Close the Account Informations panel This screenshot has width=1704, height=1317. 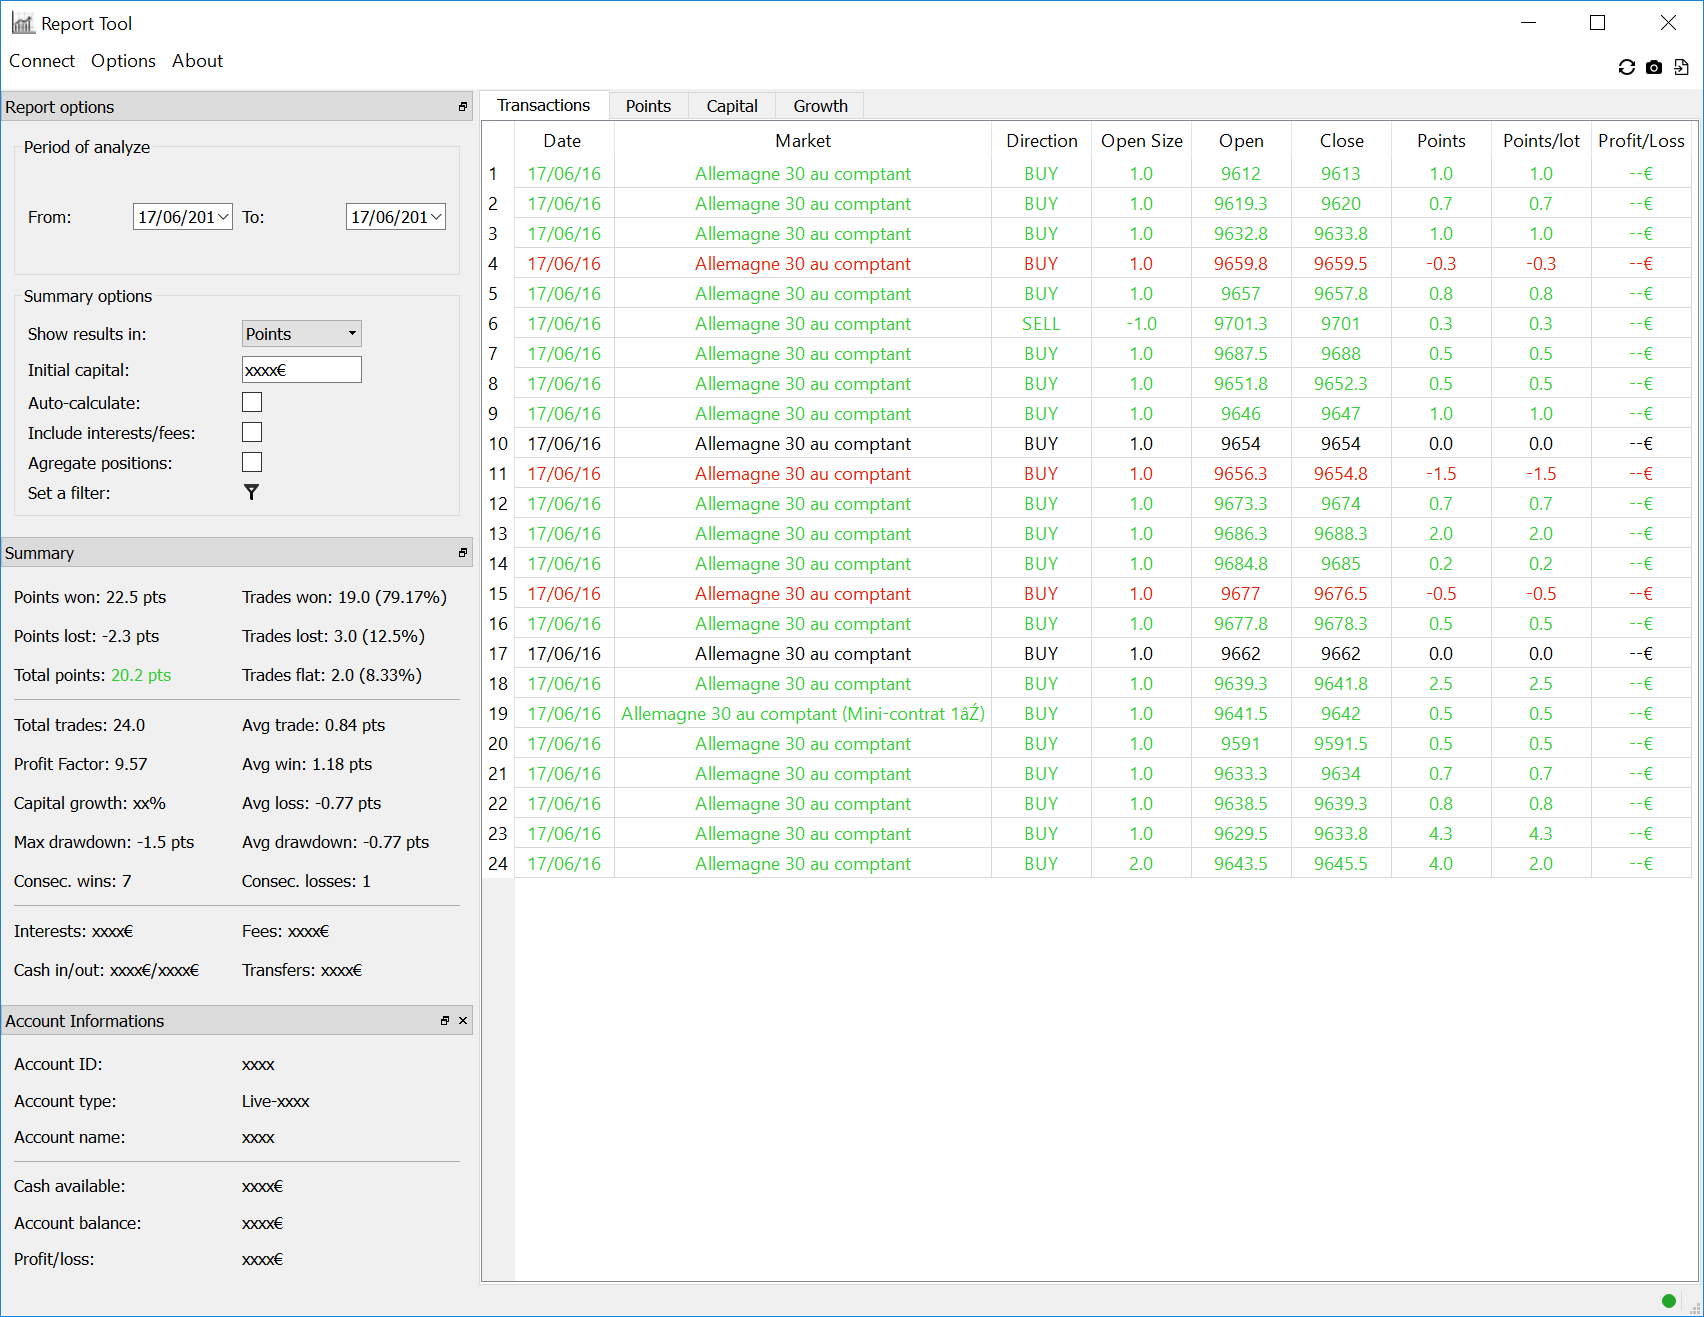pyautogui.click(x=463, y=1021)
